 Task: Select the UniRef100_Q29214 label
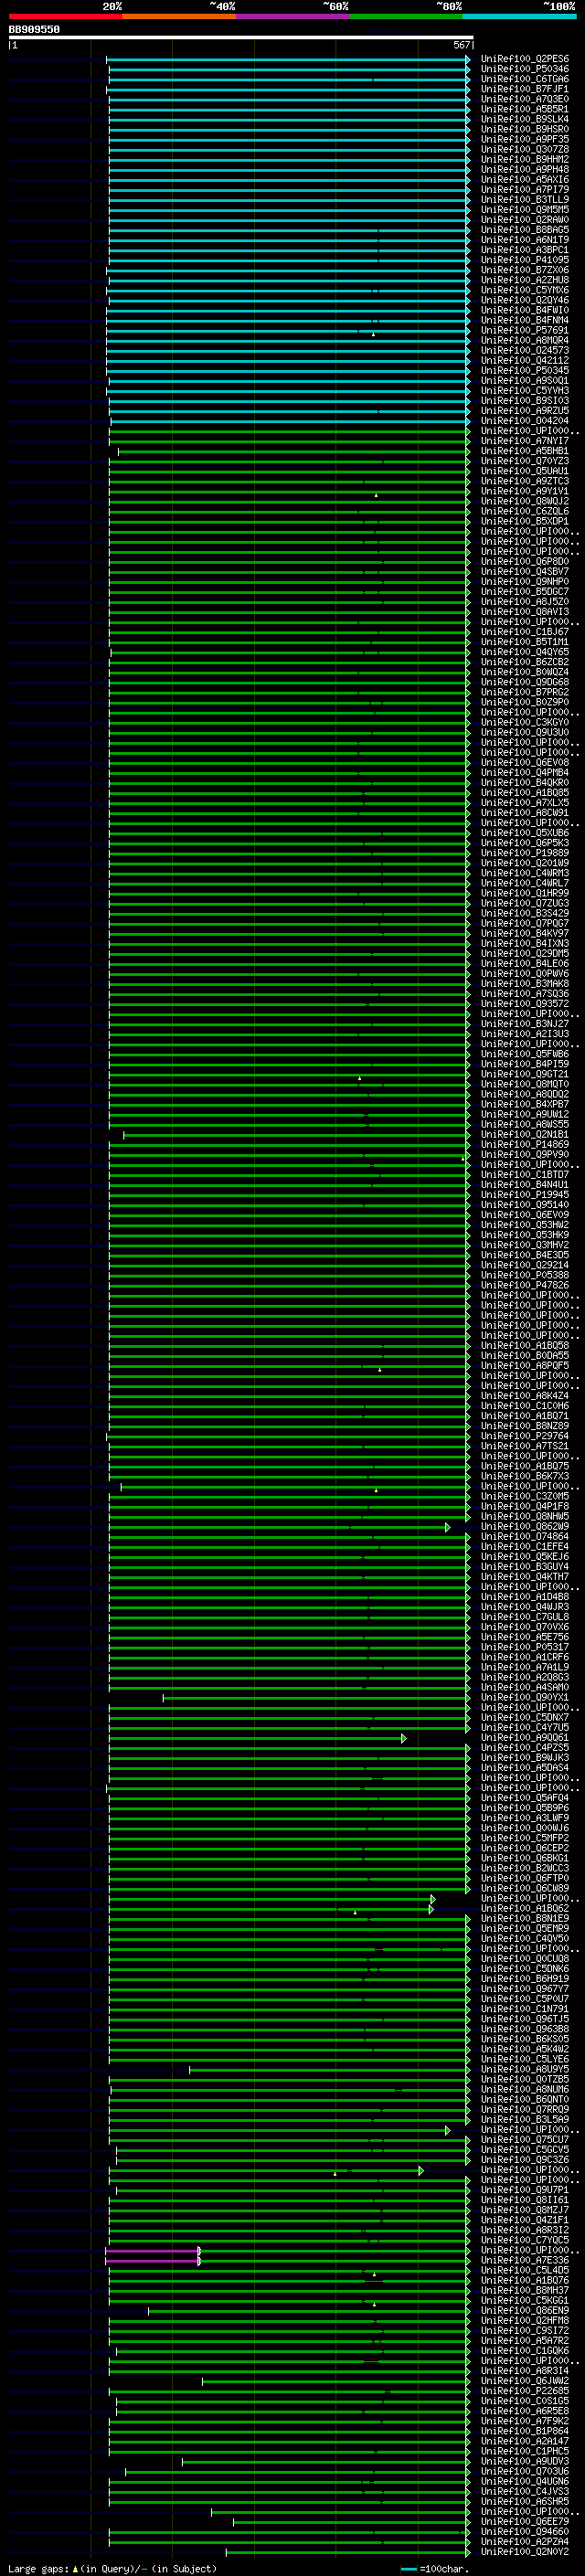pos(525,1265)
